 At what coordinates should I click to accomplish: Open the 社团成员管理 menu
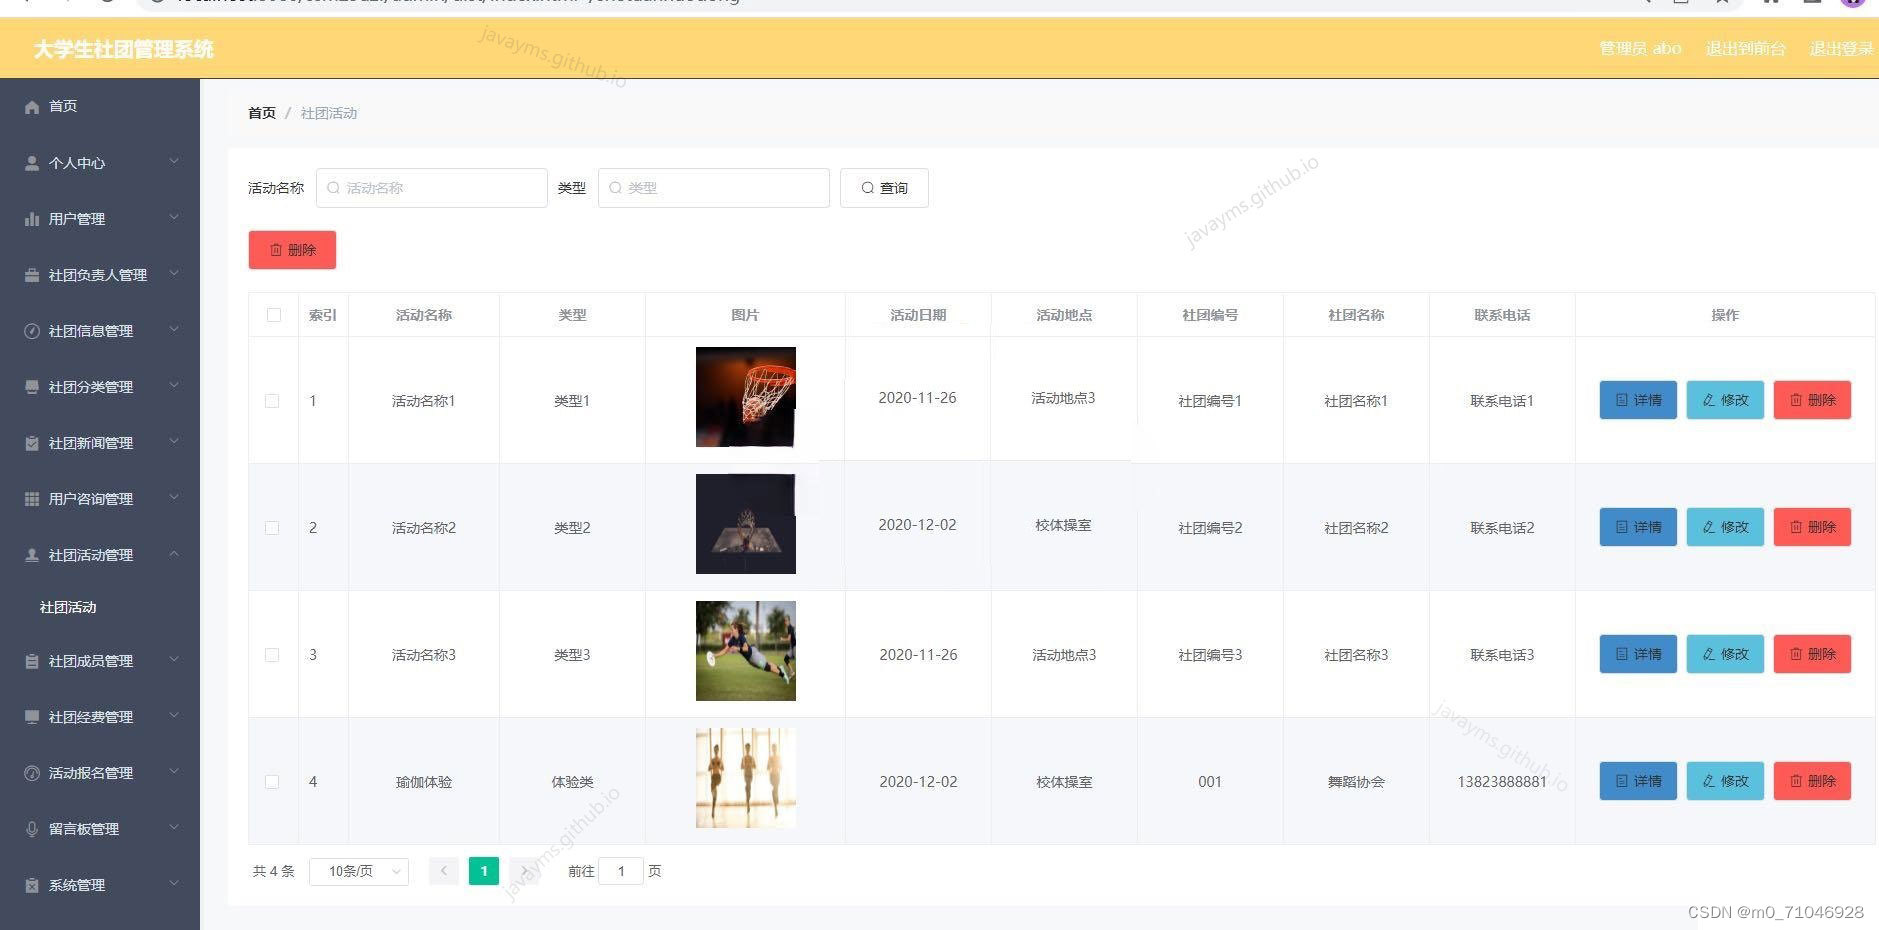[x=100, y=661]
